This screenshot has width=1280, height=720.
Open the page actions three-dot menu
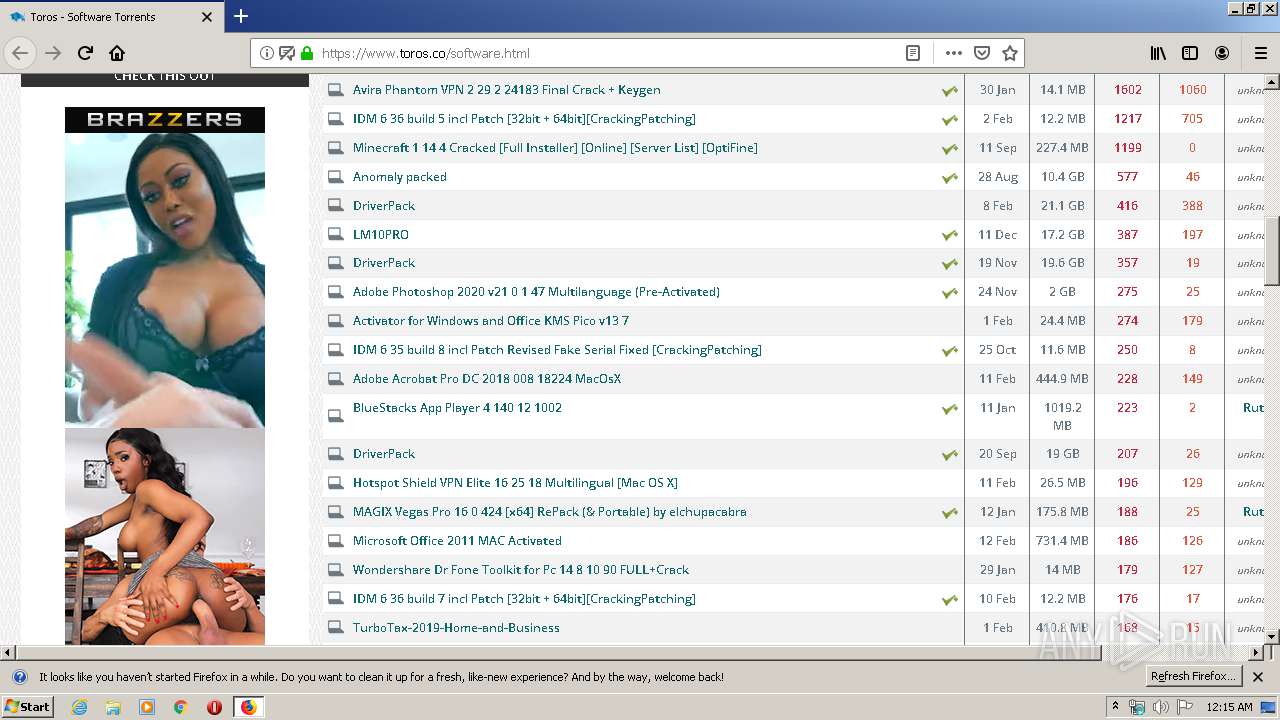pyautogui.click(x=954, y=53)
